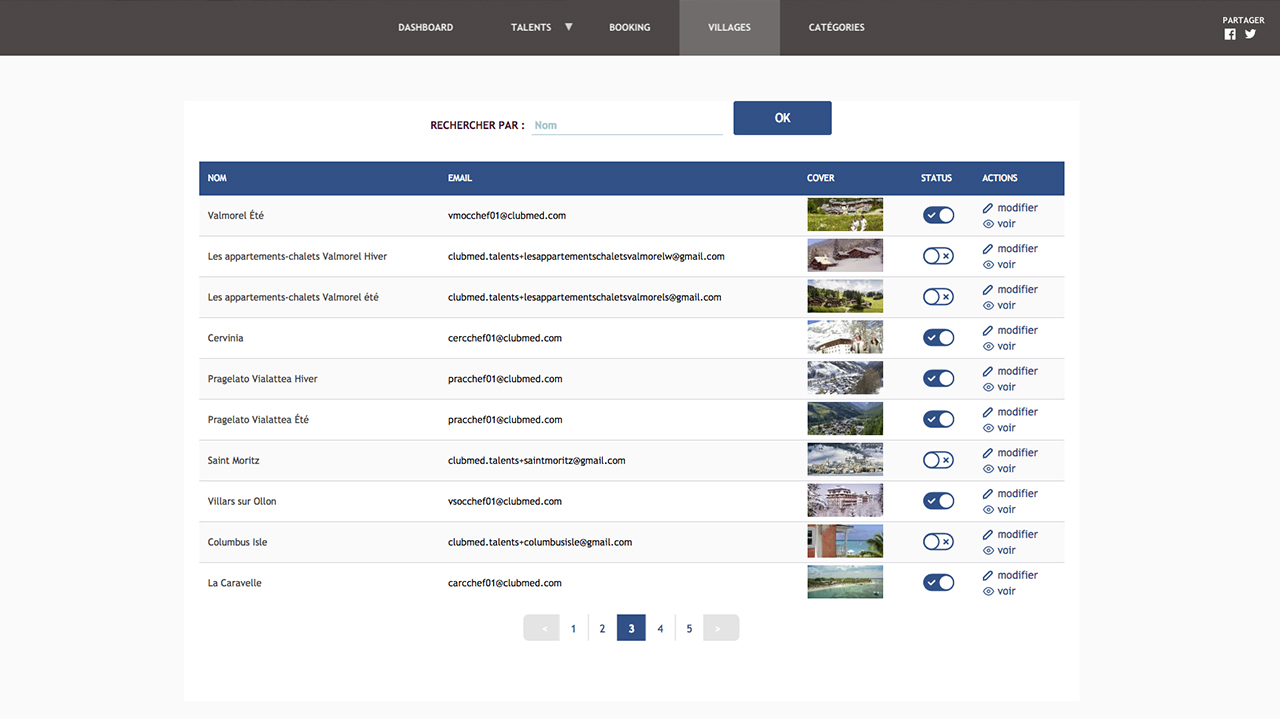Open the Valmorel Été cover thumbnail
The image size is (1280, 719).
845,215
